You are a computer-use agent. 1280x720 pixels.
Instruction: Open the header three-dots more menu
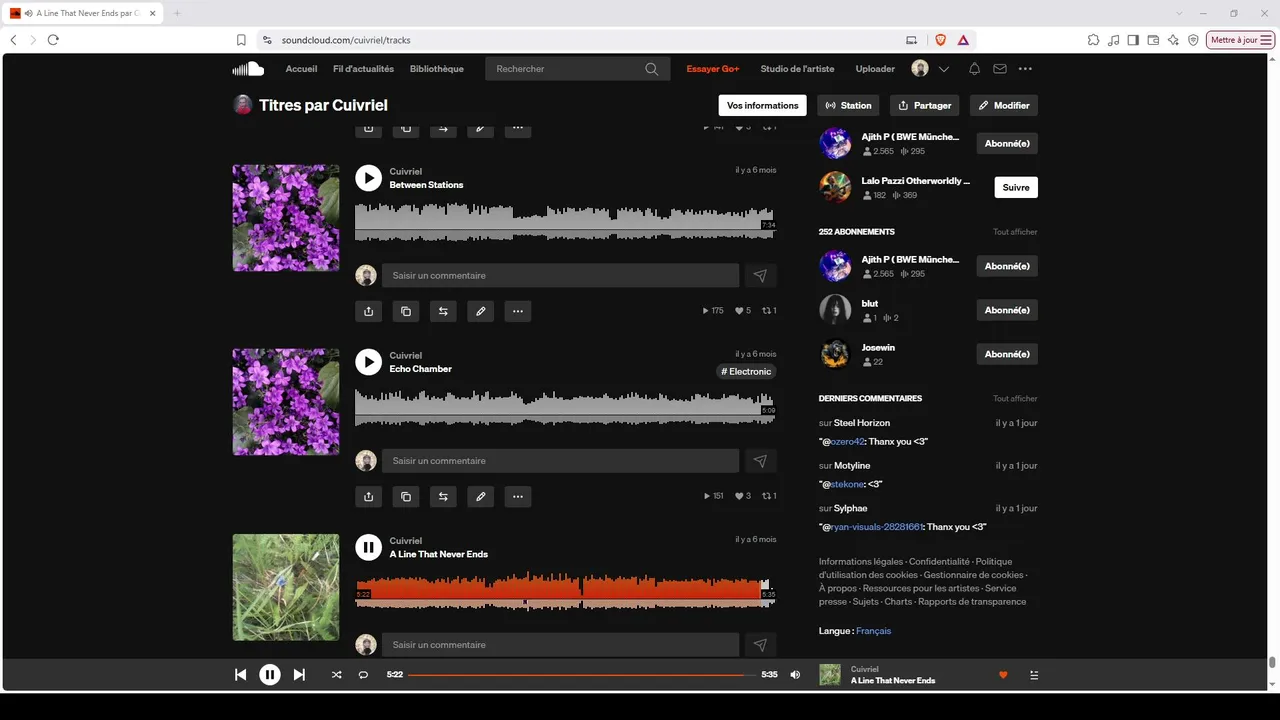pyautogui.click(x=1025, y=69)
